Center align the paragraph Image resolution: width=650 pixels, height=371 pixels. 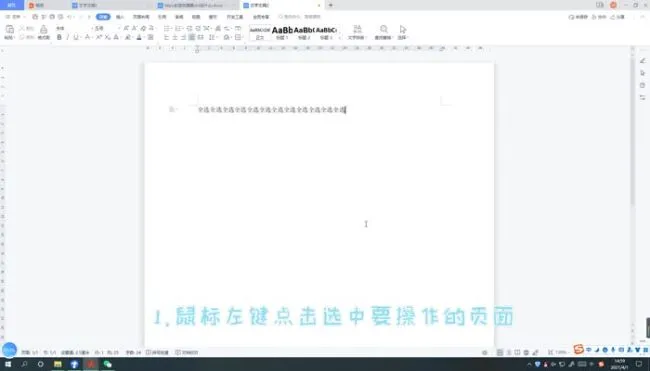(x=175, y=37)
